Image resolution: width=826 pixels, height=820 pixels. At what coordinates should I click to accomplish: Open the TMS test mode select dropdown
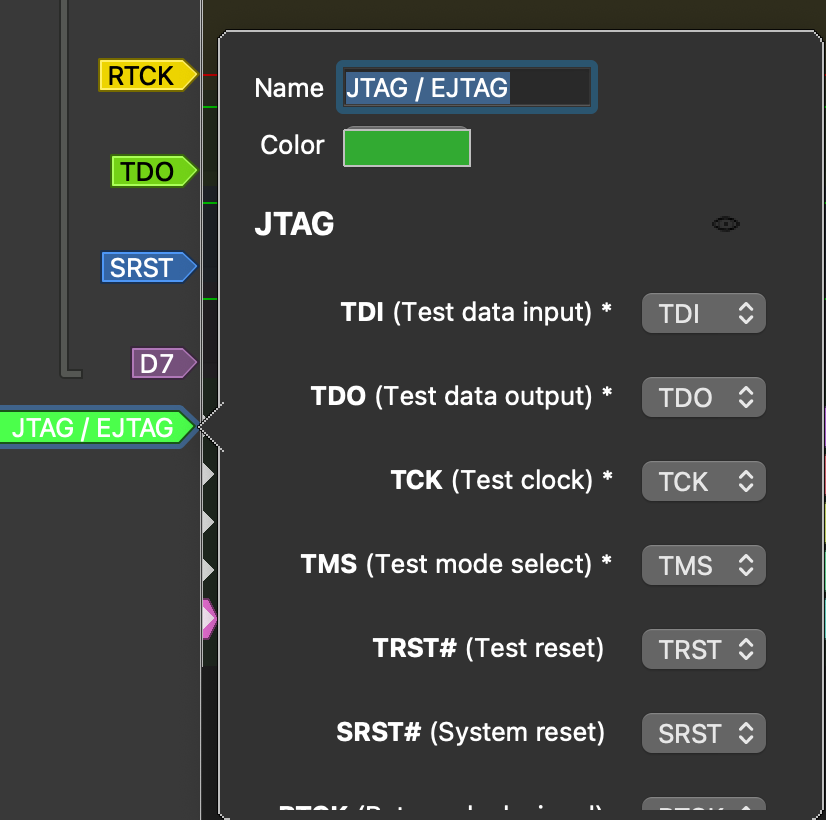point(703,565)
